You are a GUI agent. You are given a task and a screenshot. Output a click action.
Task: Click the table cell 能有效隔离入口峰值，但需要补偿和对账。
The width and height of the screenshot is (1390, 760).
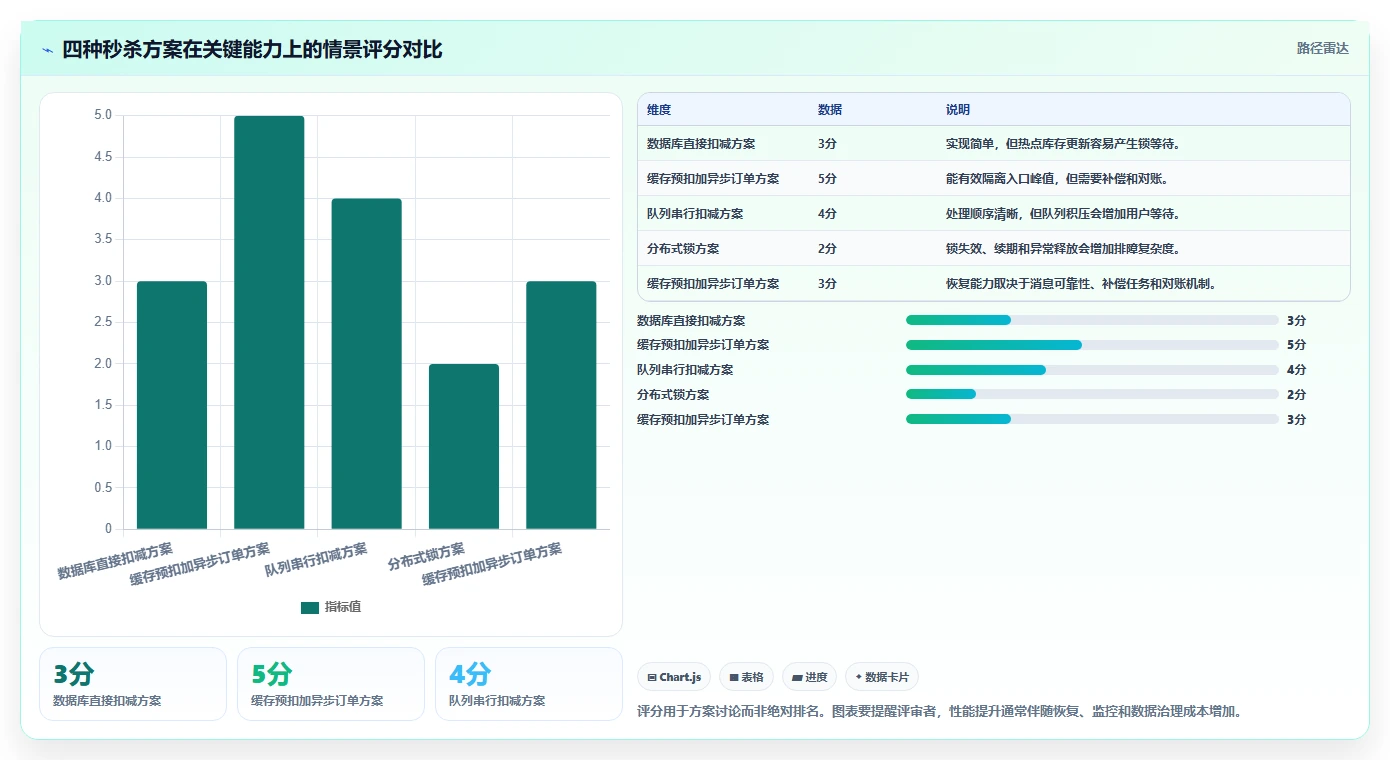[x=1059, y=179]
